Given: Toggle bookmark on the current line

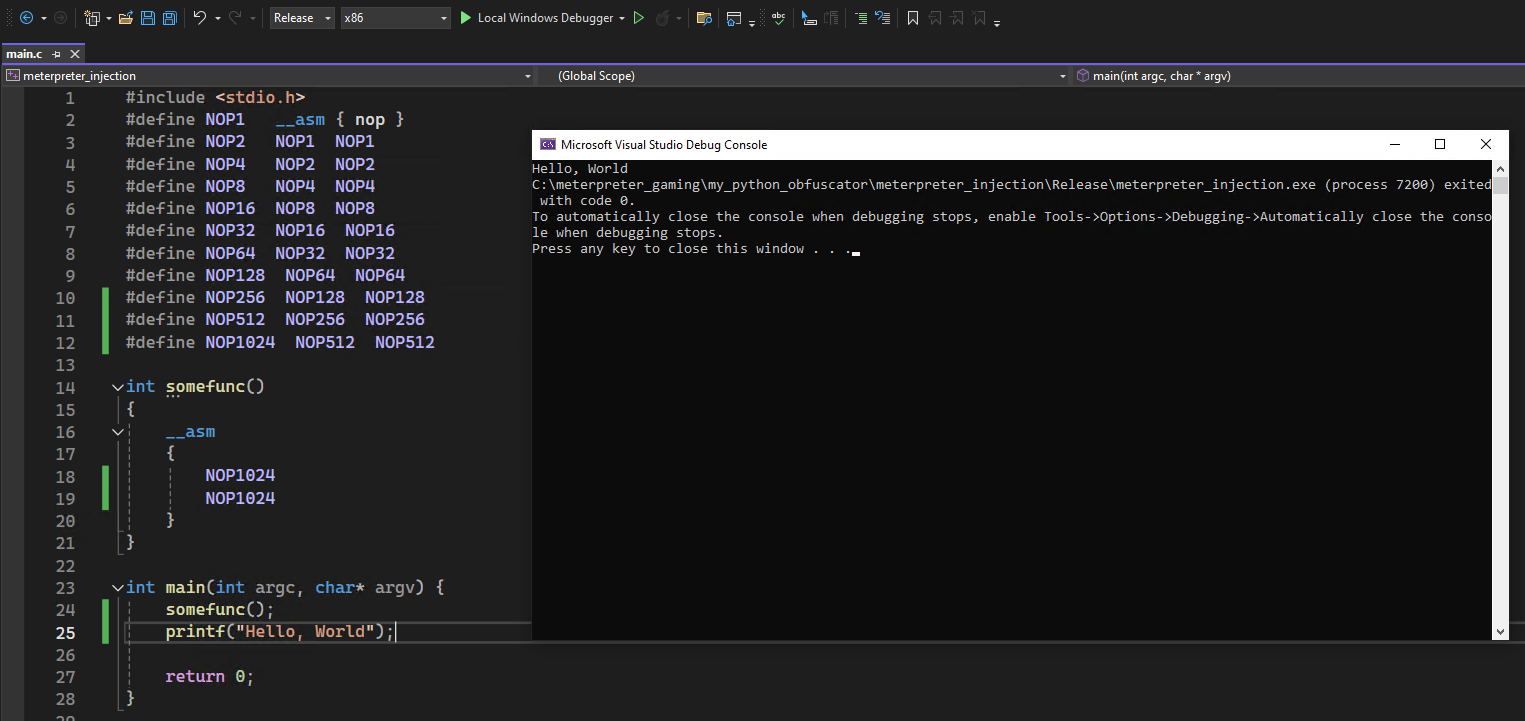Looking at the screenshot, I should click(913, 18).
